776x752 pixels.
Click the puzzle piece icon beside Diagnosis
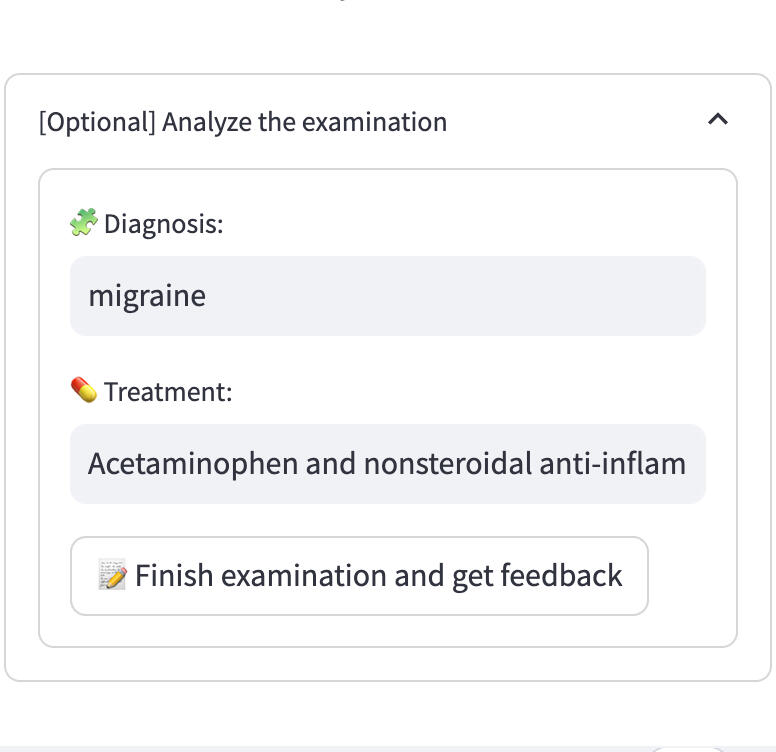click(83, 222)
